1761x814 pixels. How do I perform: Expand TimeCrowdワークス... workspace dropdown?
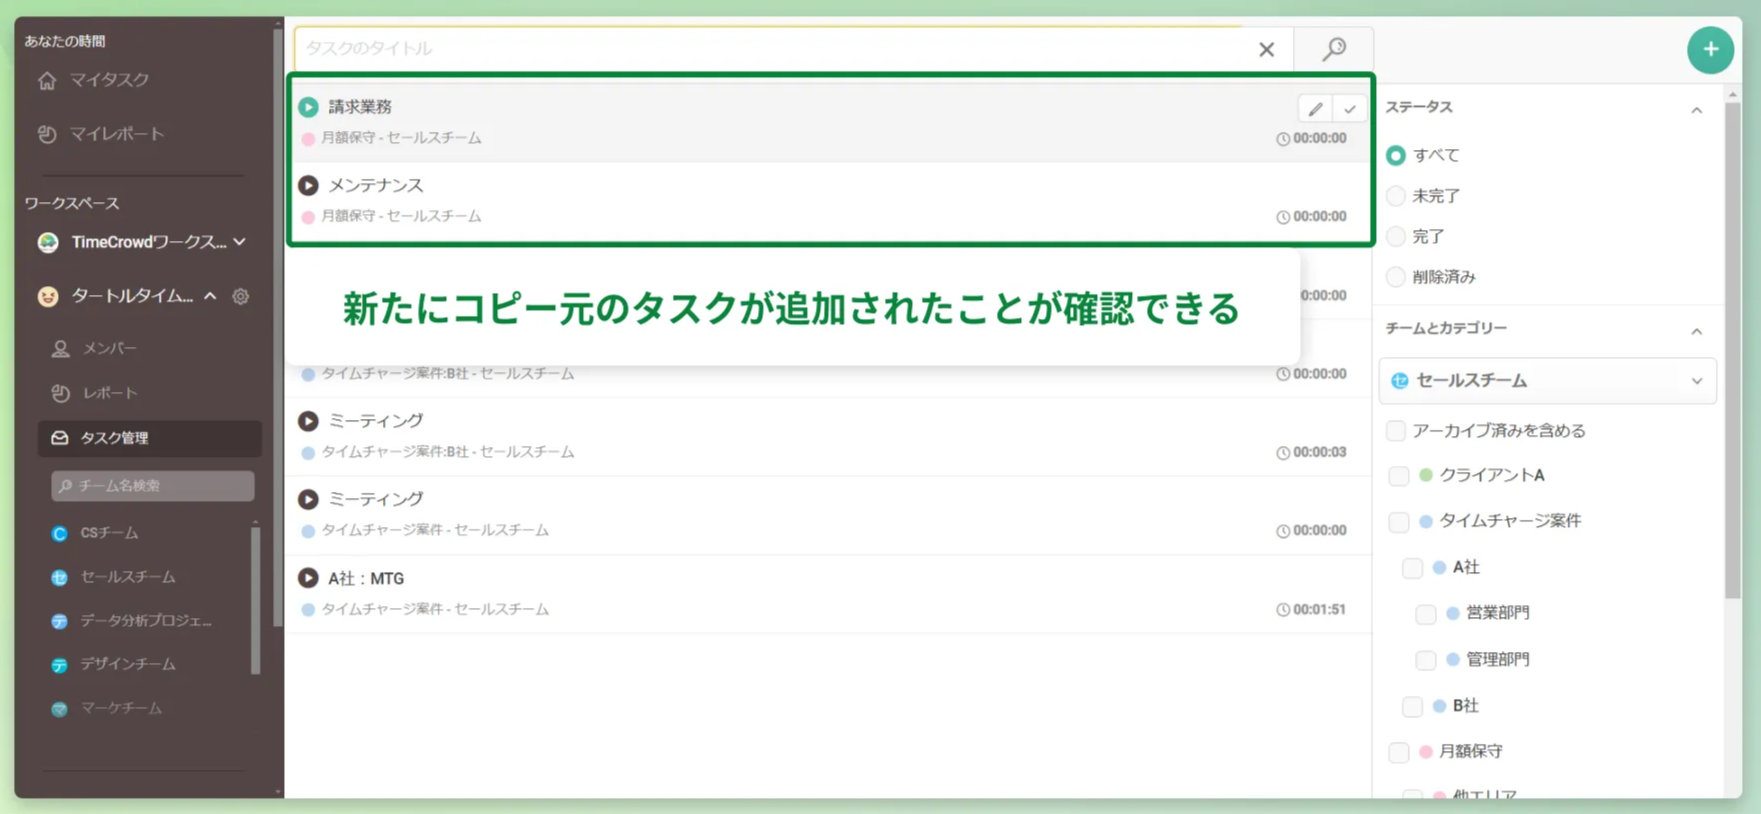point(240,242)
